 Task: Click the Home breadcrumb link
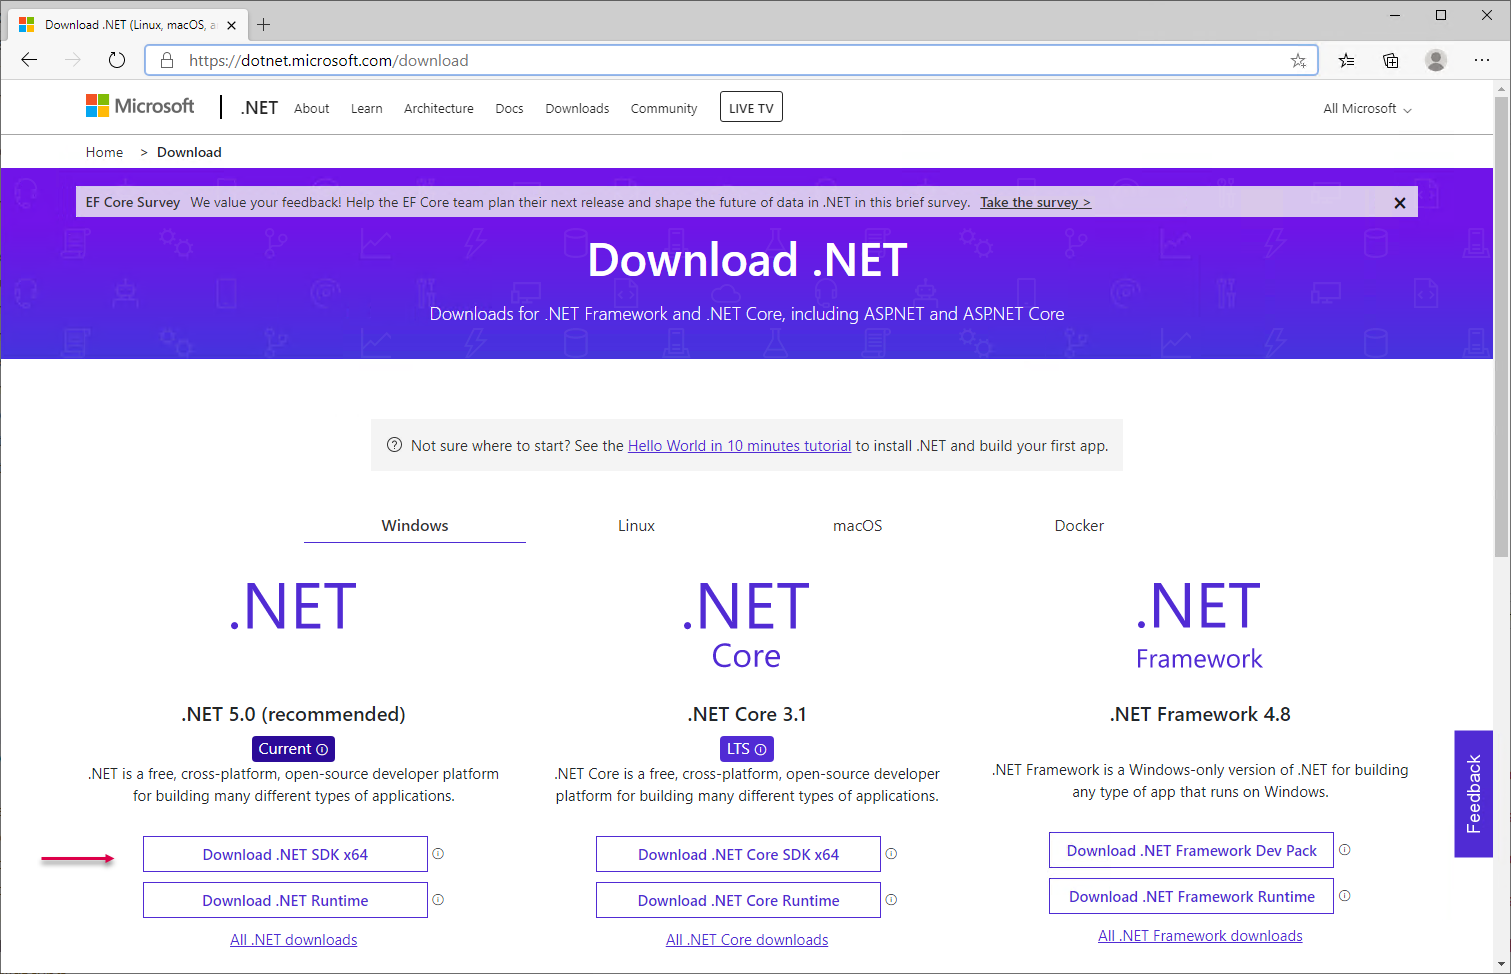click(104, 152)
